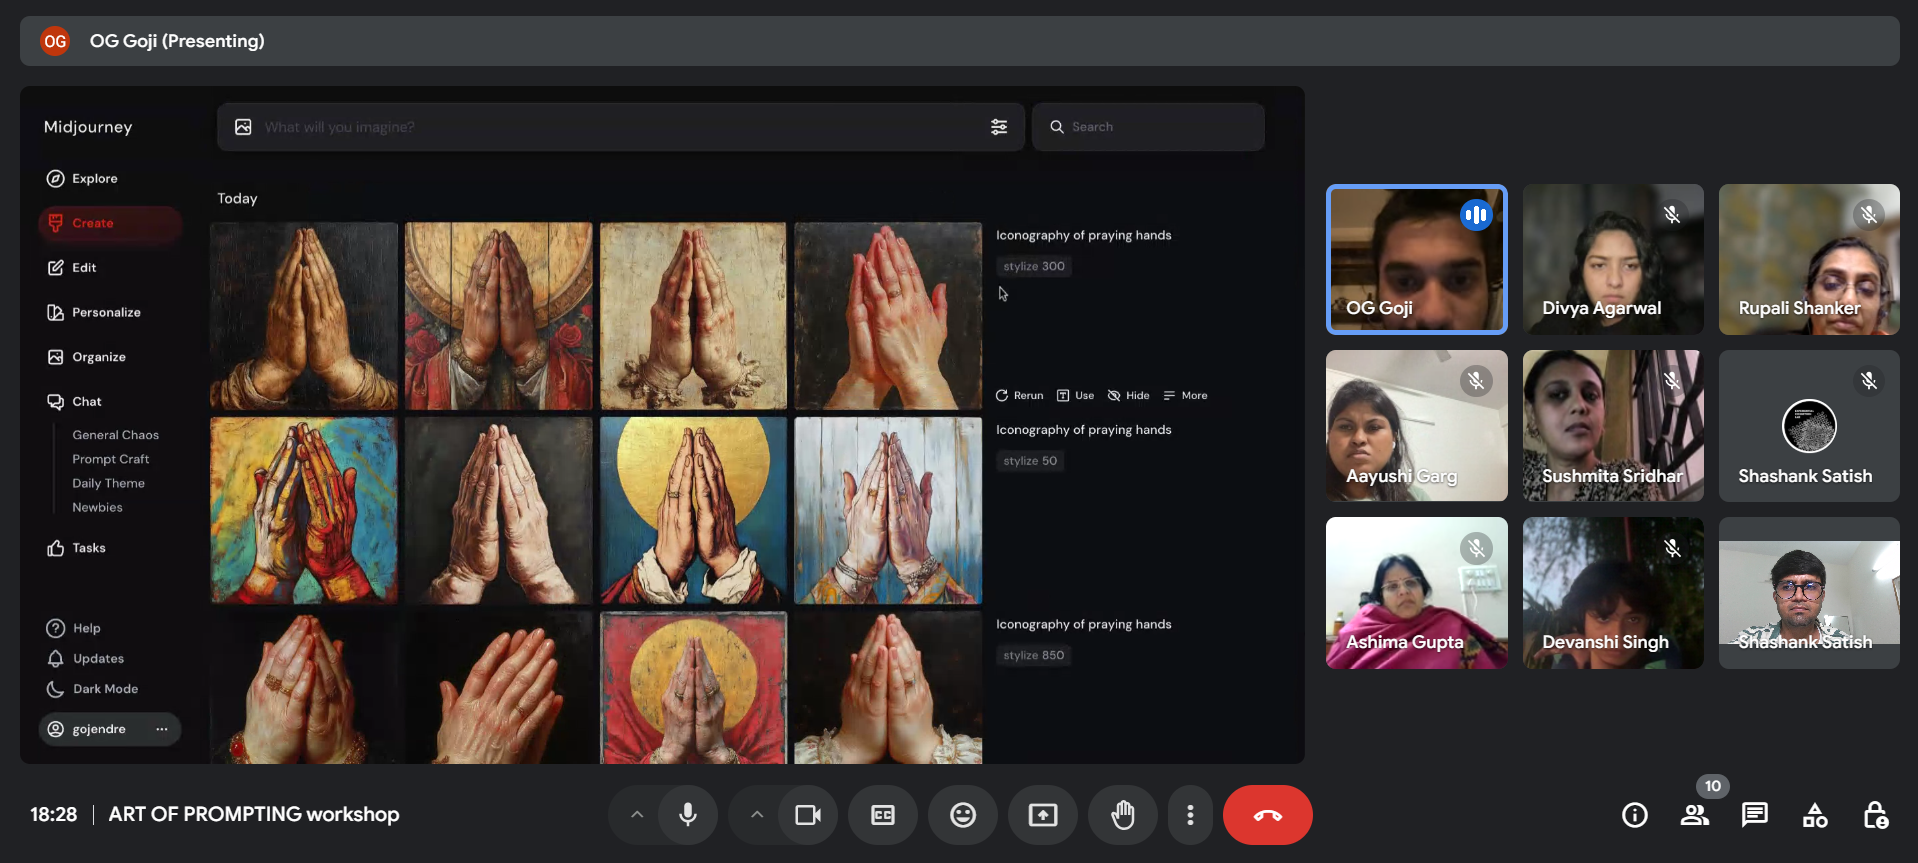
Task: Open Newbies chat room
Action: pyautogui.click(x=97, y=507)
